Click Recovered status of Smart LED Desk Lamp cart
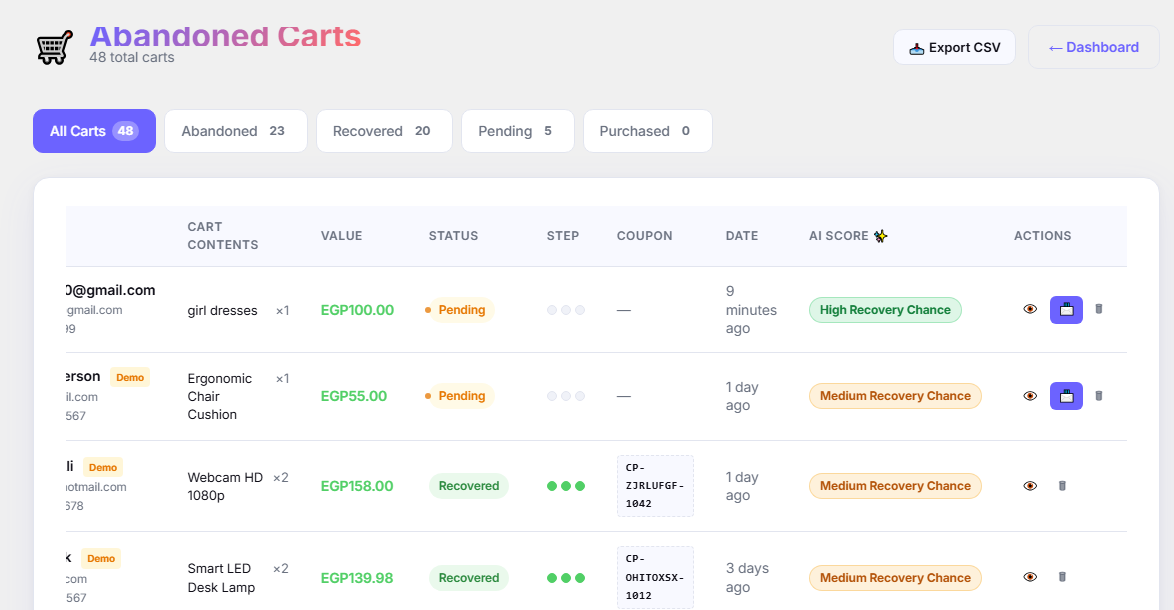Image resolution: width=1174 pixels, height=610 pixels. tap(469, 578)
